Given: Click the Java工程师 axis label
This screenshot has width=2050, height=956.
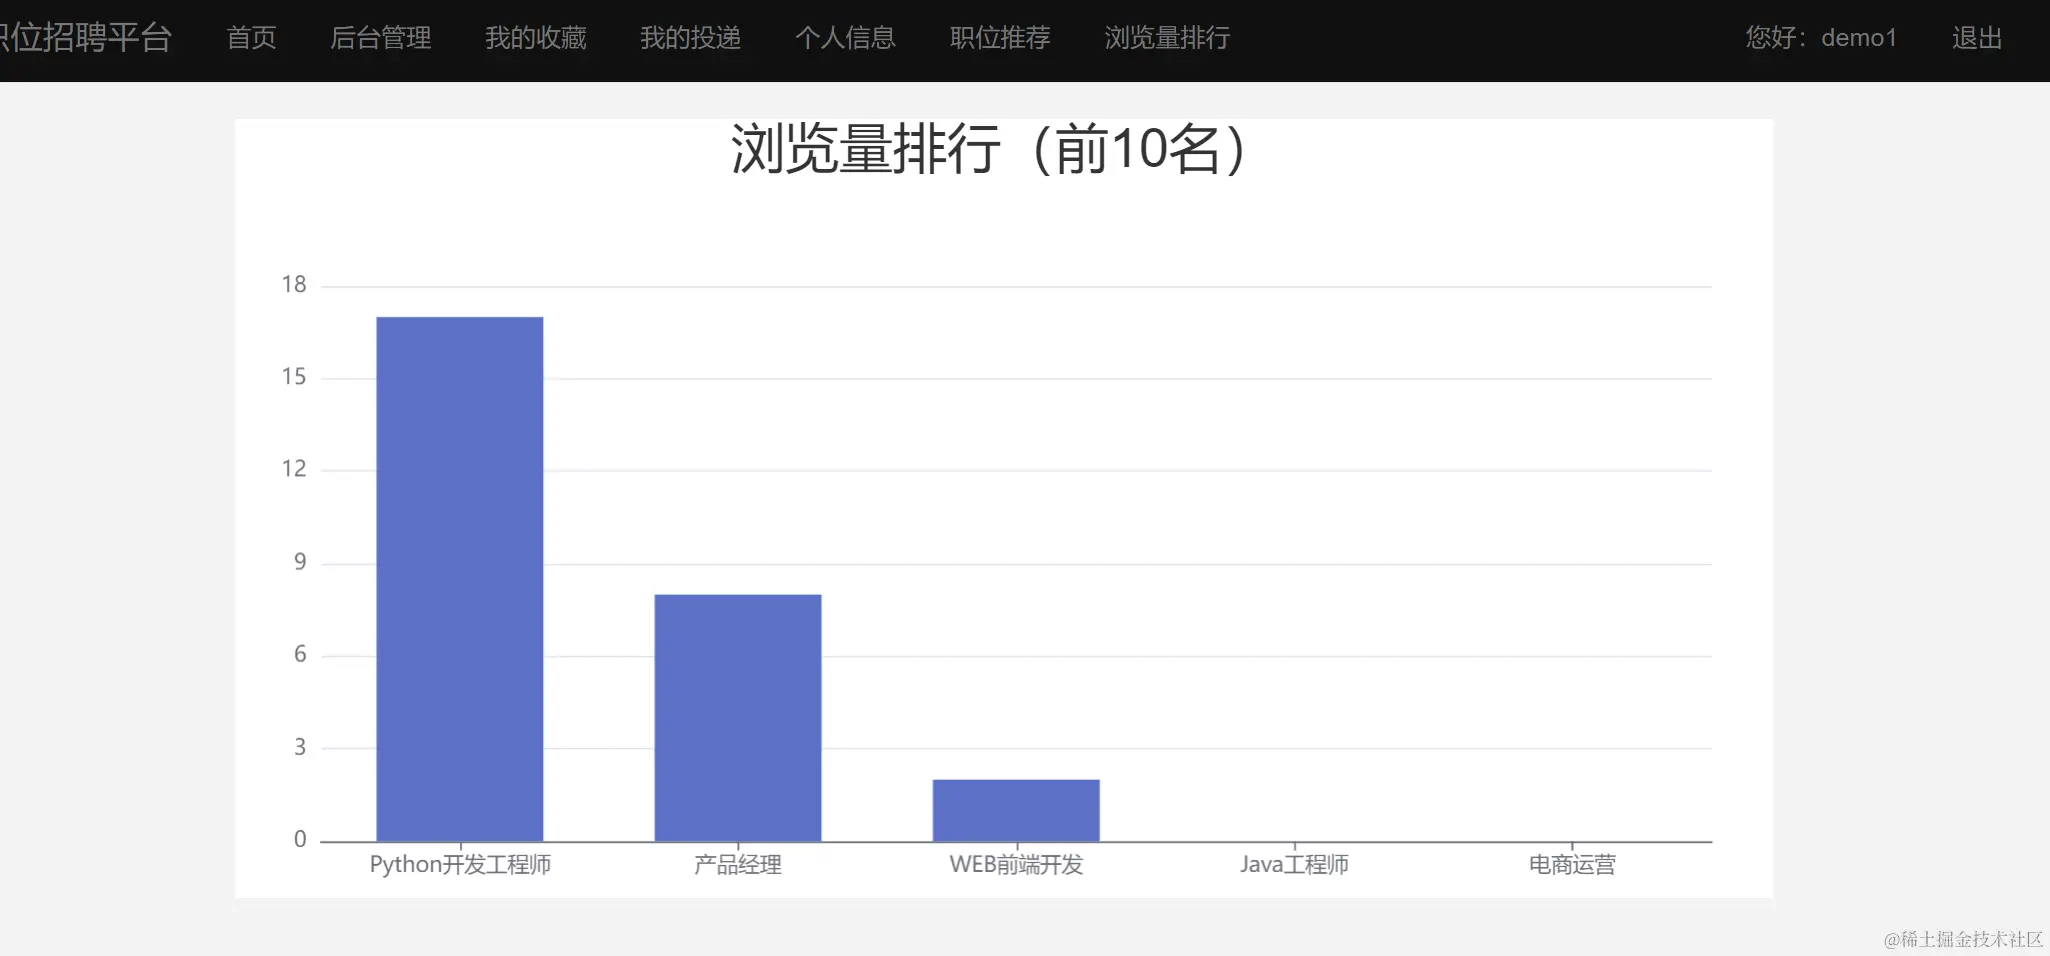Looking at the screenshot, I should (x=1294, y=865).
